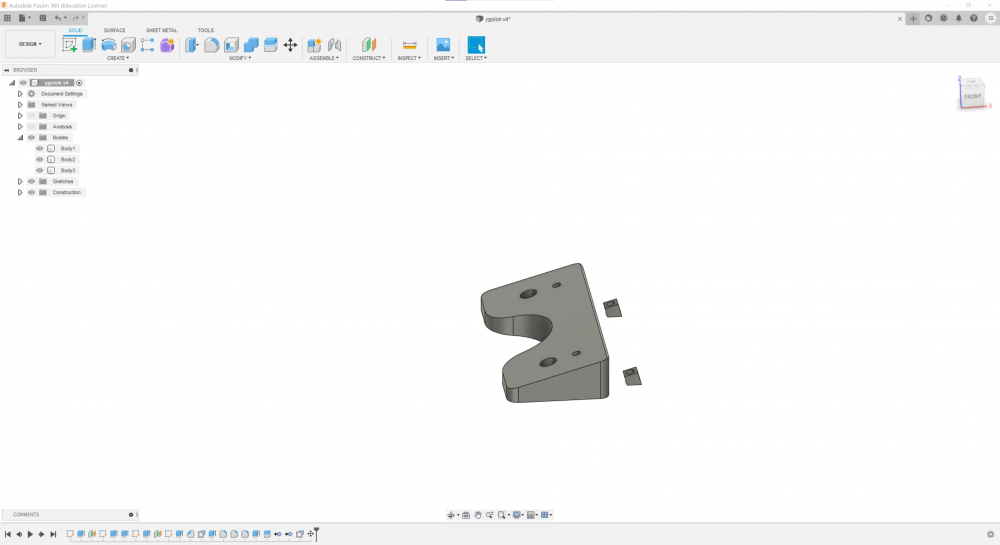Viewport: 1000px width, 545px height.
Task: Click the Move/Copy arrows icon
Action: (x=290, y=45)
